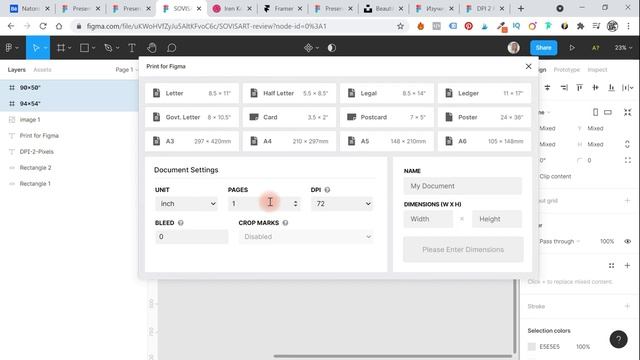
Task: Open the browser home page icon
Action: [x=59, y=26]
